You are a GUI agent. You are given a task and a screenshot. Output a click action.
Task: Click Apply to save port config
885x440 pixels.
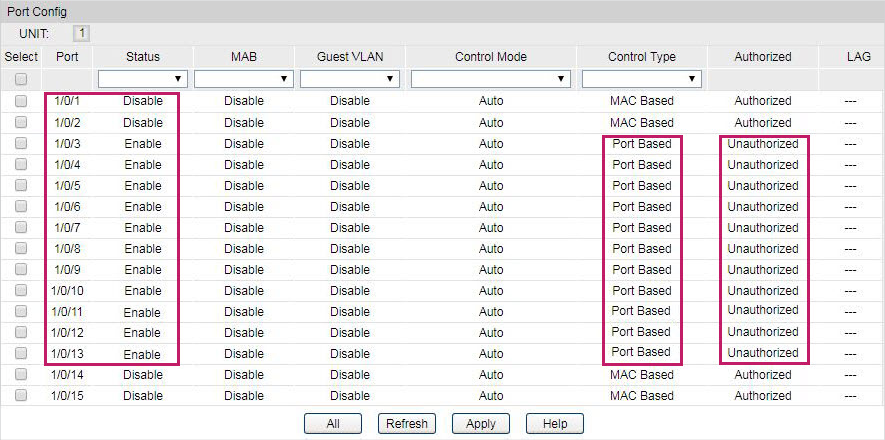click(481, 423)
